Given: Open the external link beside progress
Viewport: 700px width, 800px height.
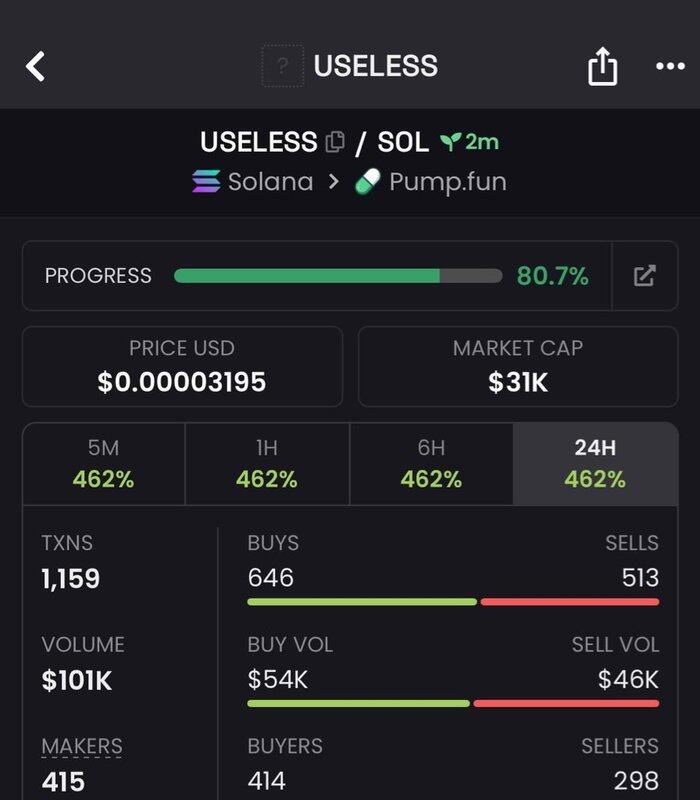Looking at the screenshot, I should coord(645,276).
